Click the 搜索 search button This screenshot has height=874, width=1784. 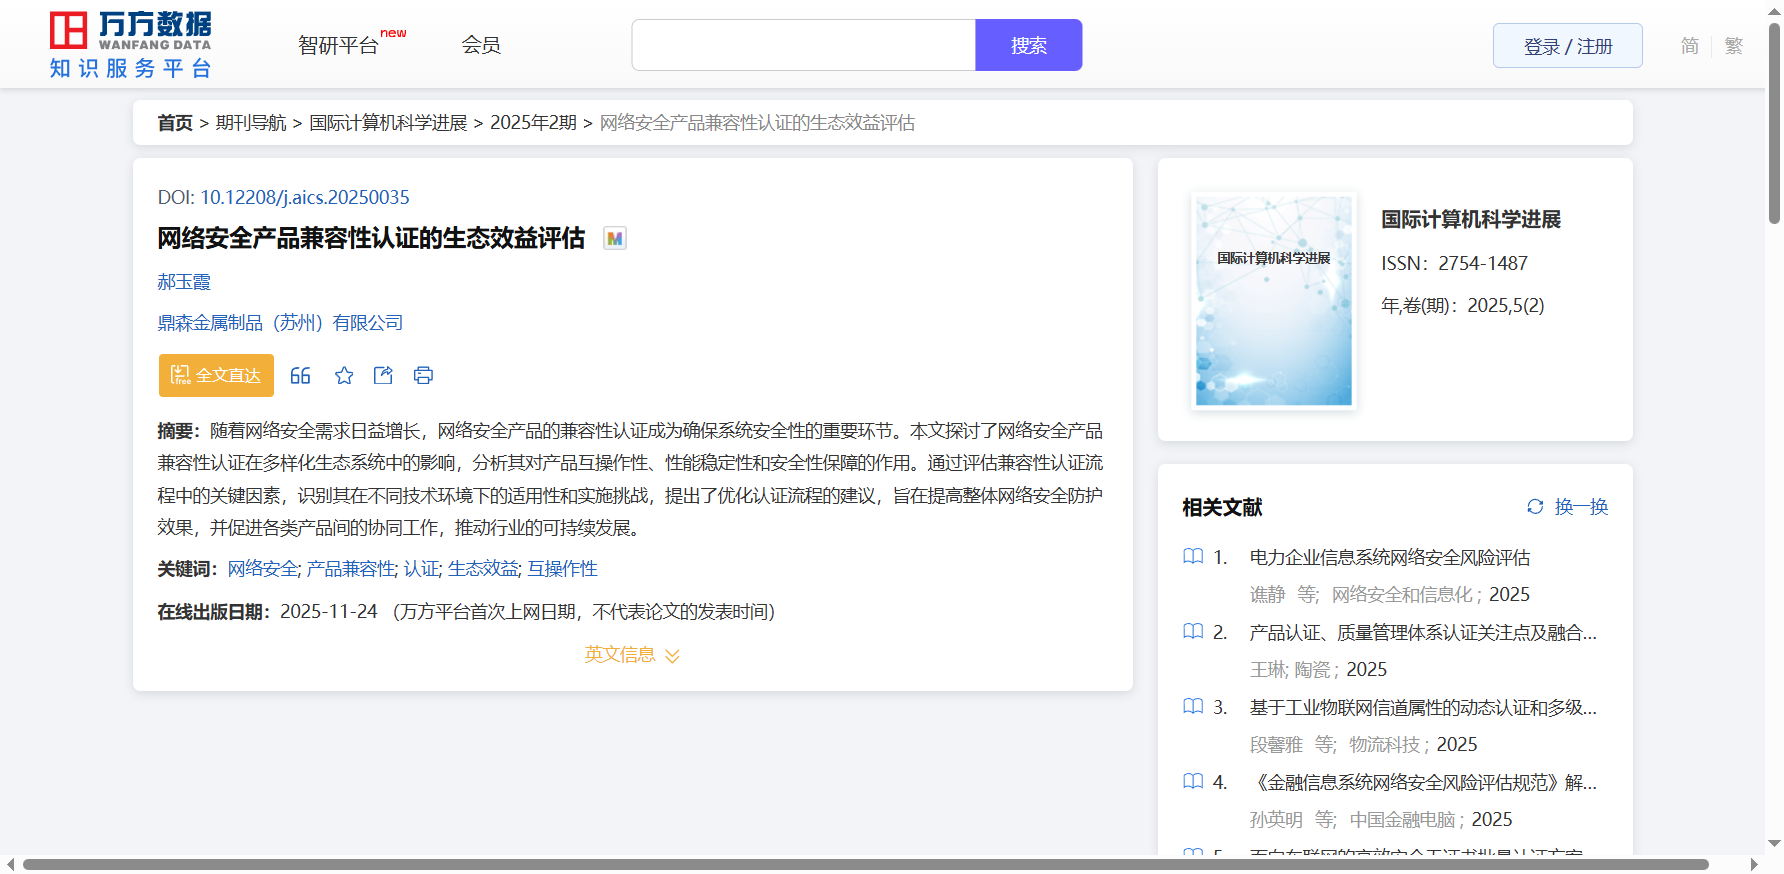click(1028, 46)
